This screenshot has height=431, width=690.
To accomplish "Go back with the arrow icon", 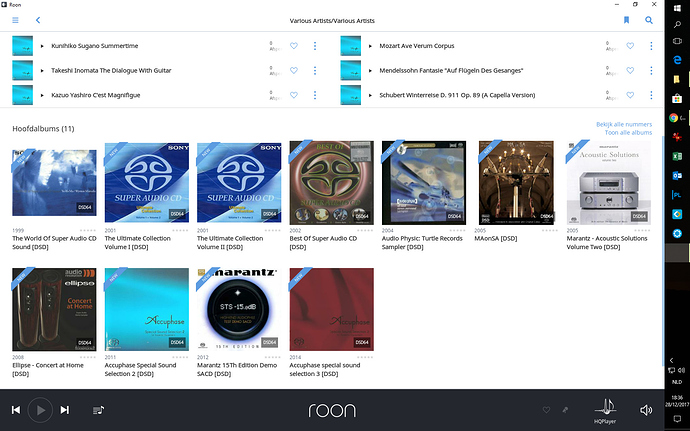I will point(38,20).
